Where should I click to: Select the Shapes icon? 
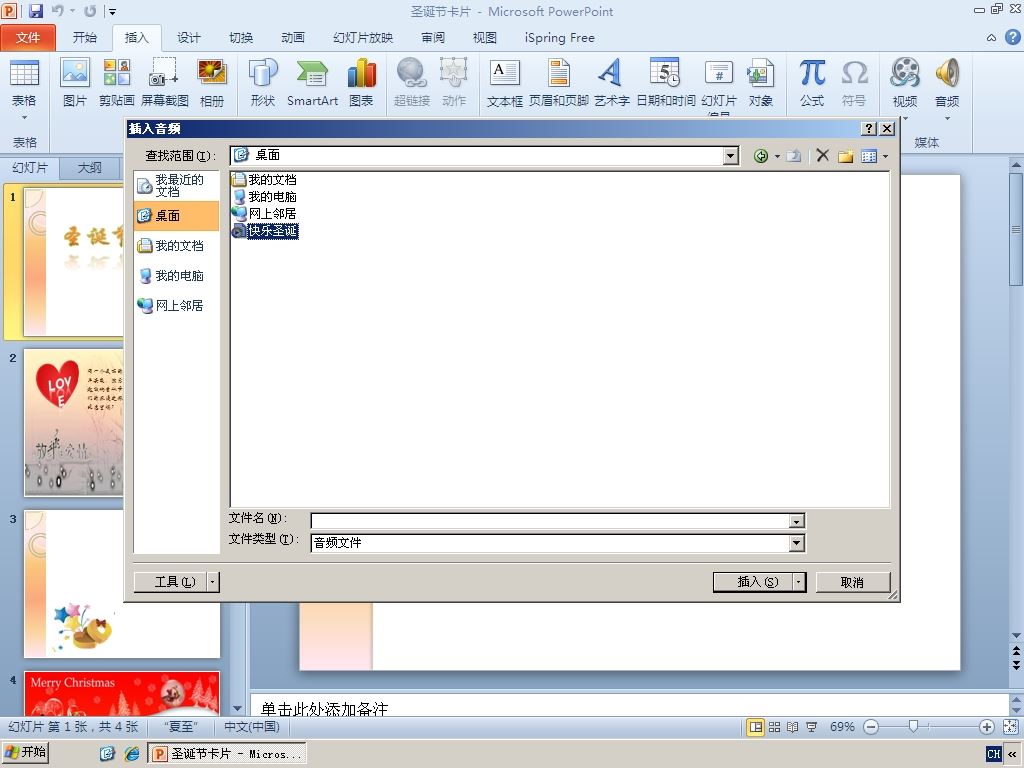pyautogui.click(x=263, y=72)
